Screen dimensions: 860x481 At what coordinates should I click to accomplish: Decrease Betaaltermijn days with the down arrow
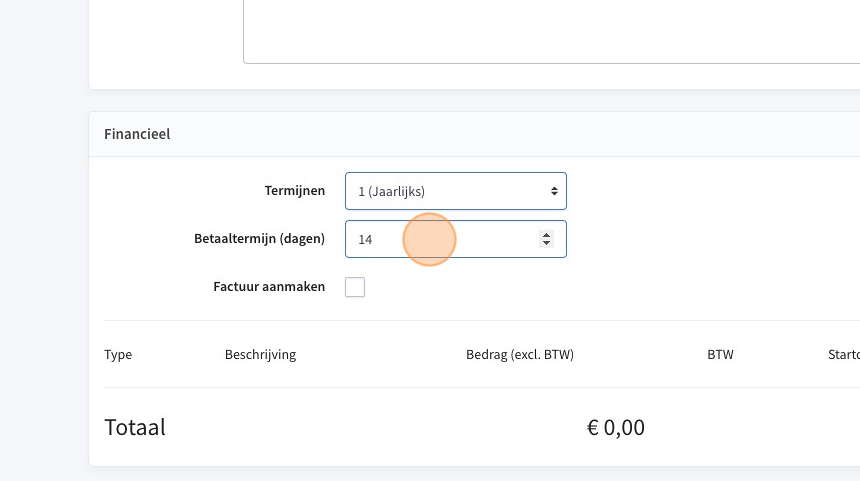coord(546,243)
